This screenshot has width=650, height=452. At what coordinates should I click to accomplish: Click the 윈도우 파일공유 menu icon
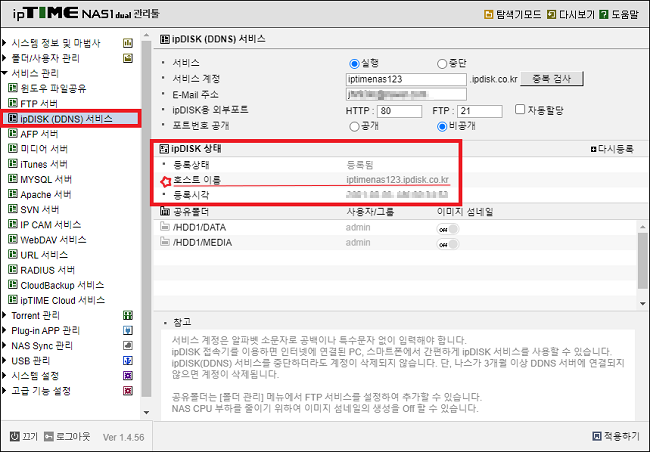(x=13, y=88)
